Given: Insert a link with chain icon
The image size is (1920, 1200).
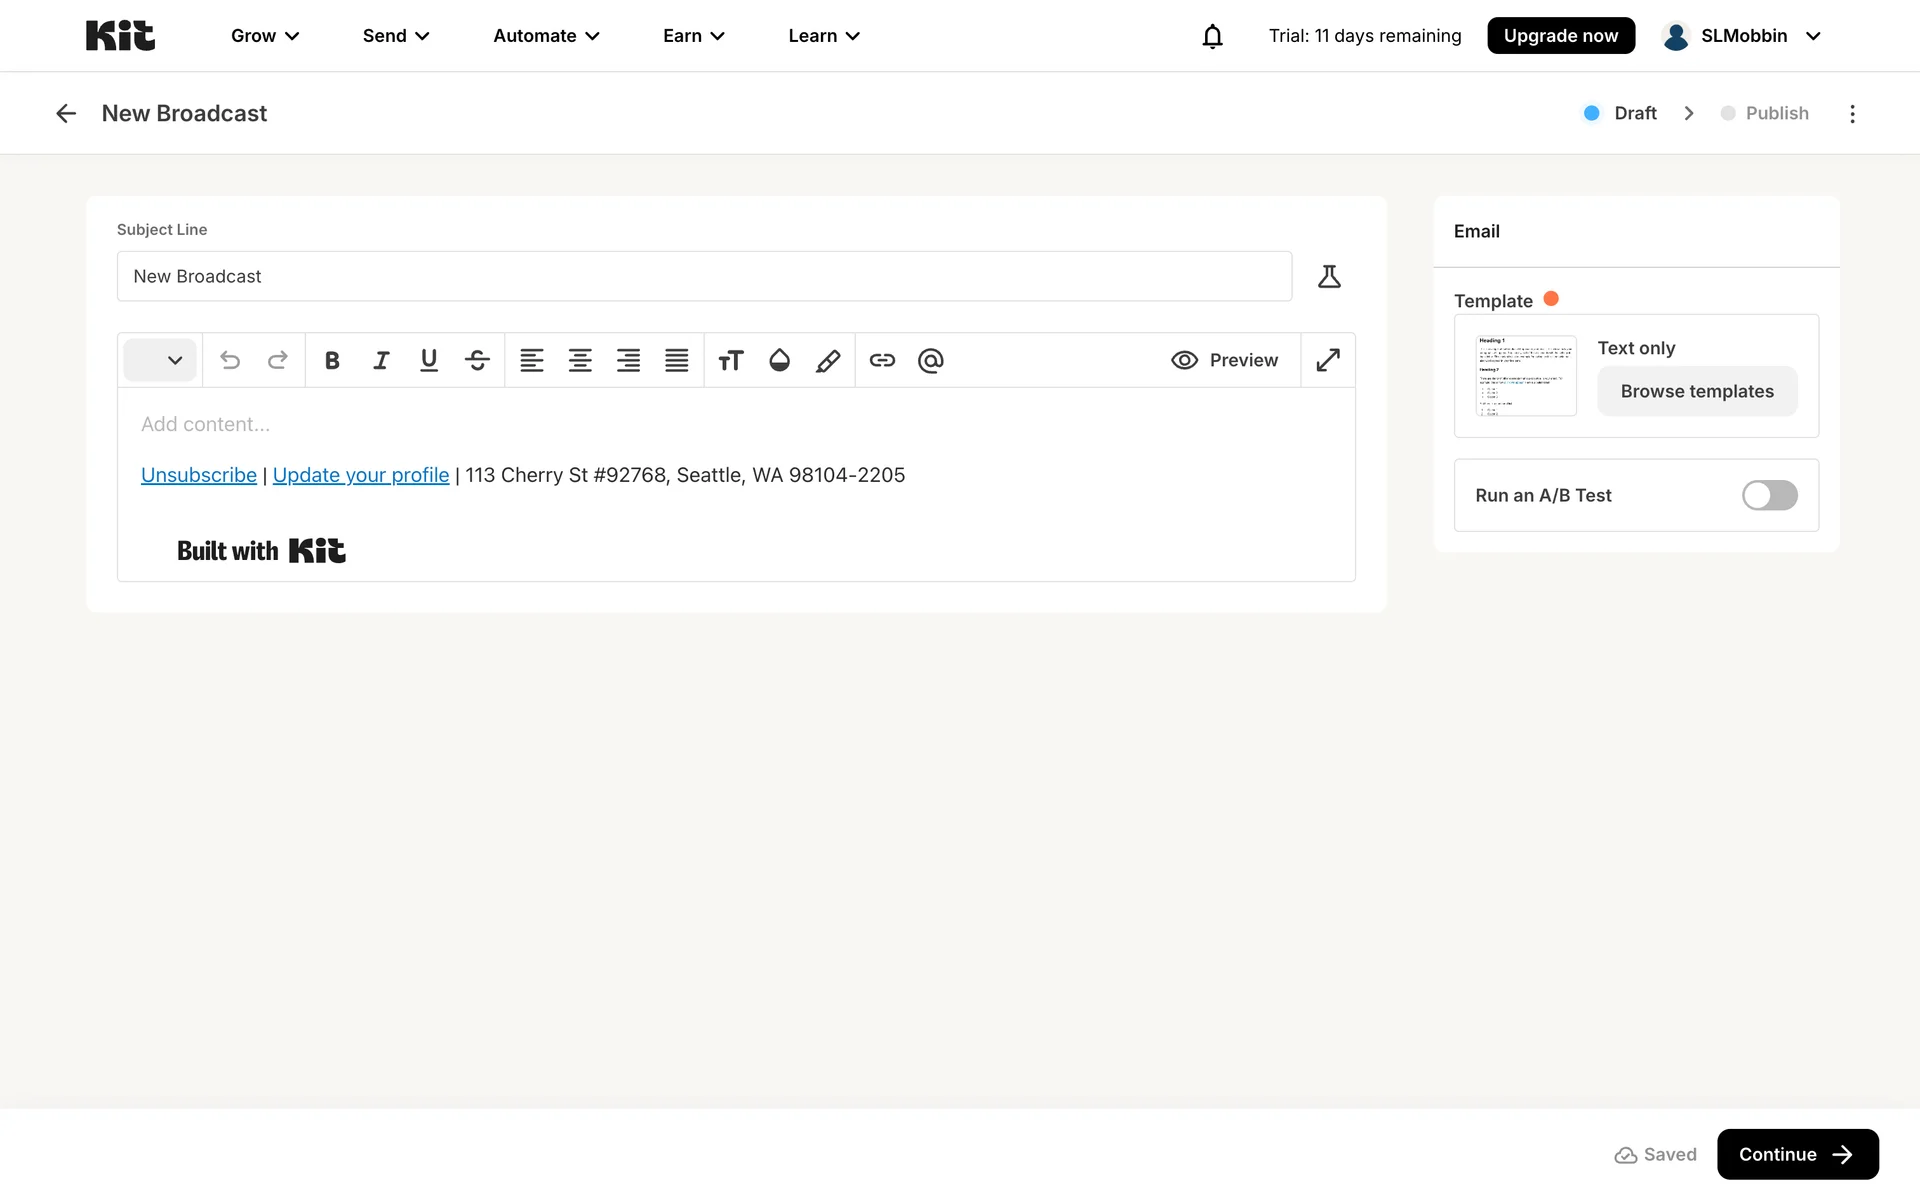Looking at the screenshot, I should 882,360.
